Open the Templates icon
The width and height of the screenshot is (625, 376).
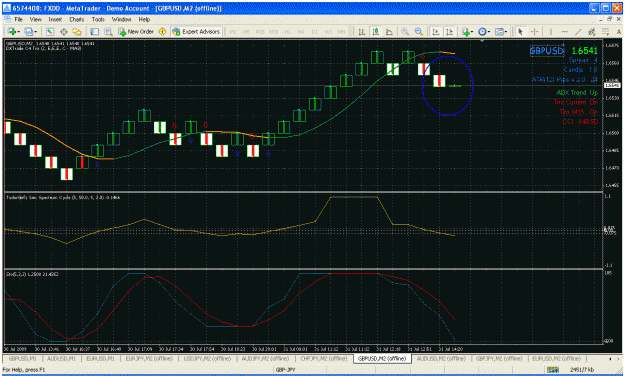[x=499, y=31]
